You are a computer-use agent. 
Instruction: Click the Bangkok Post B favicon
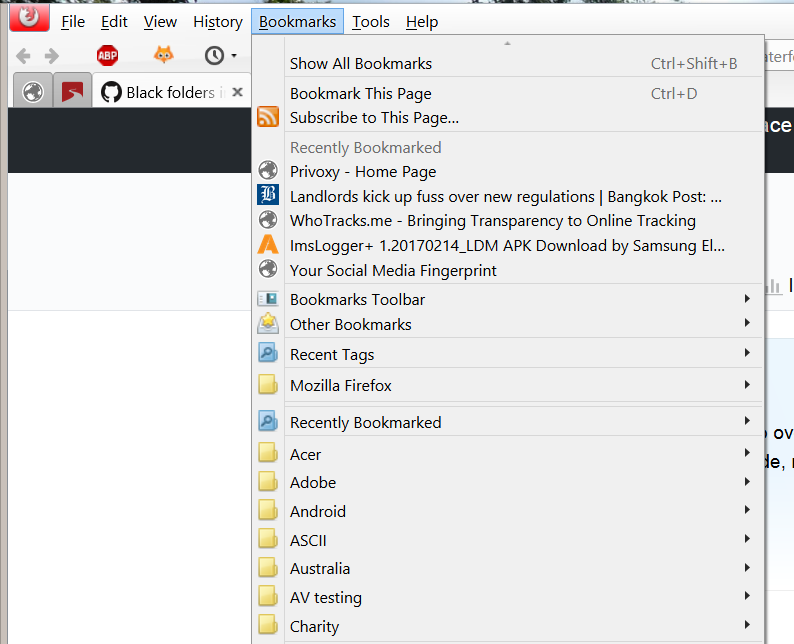pos(268,194)
